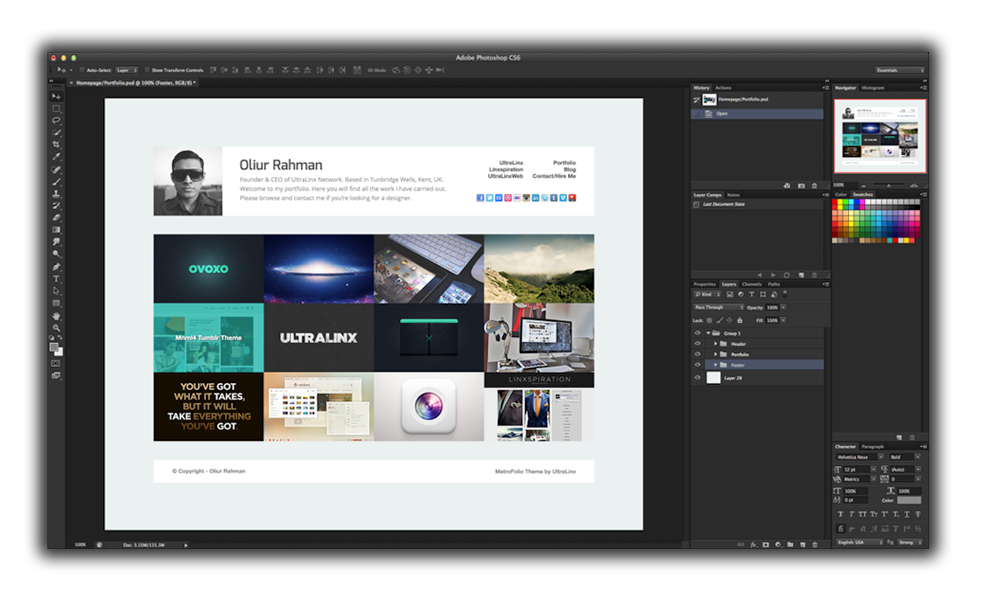Add a layer style with the fx icon
Viewport: 981px width, 600px height.
point(753,545)
